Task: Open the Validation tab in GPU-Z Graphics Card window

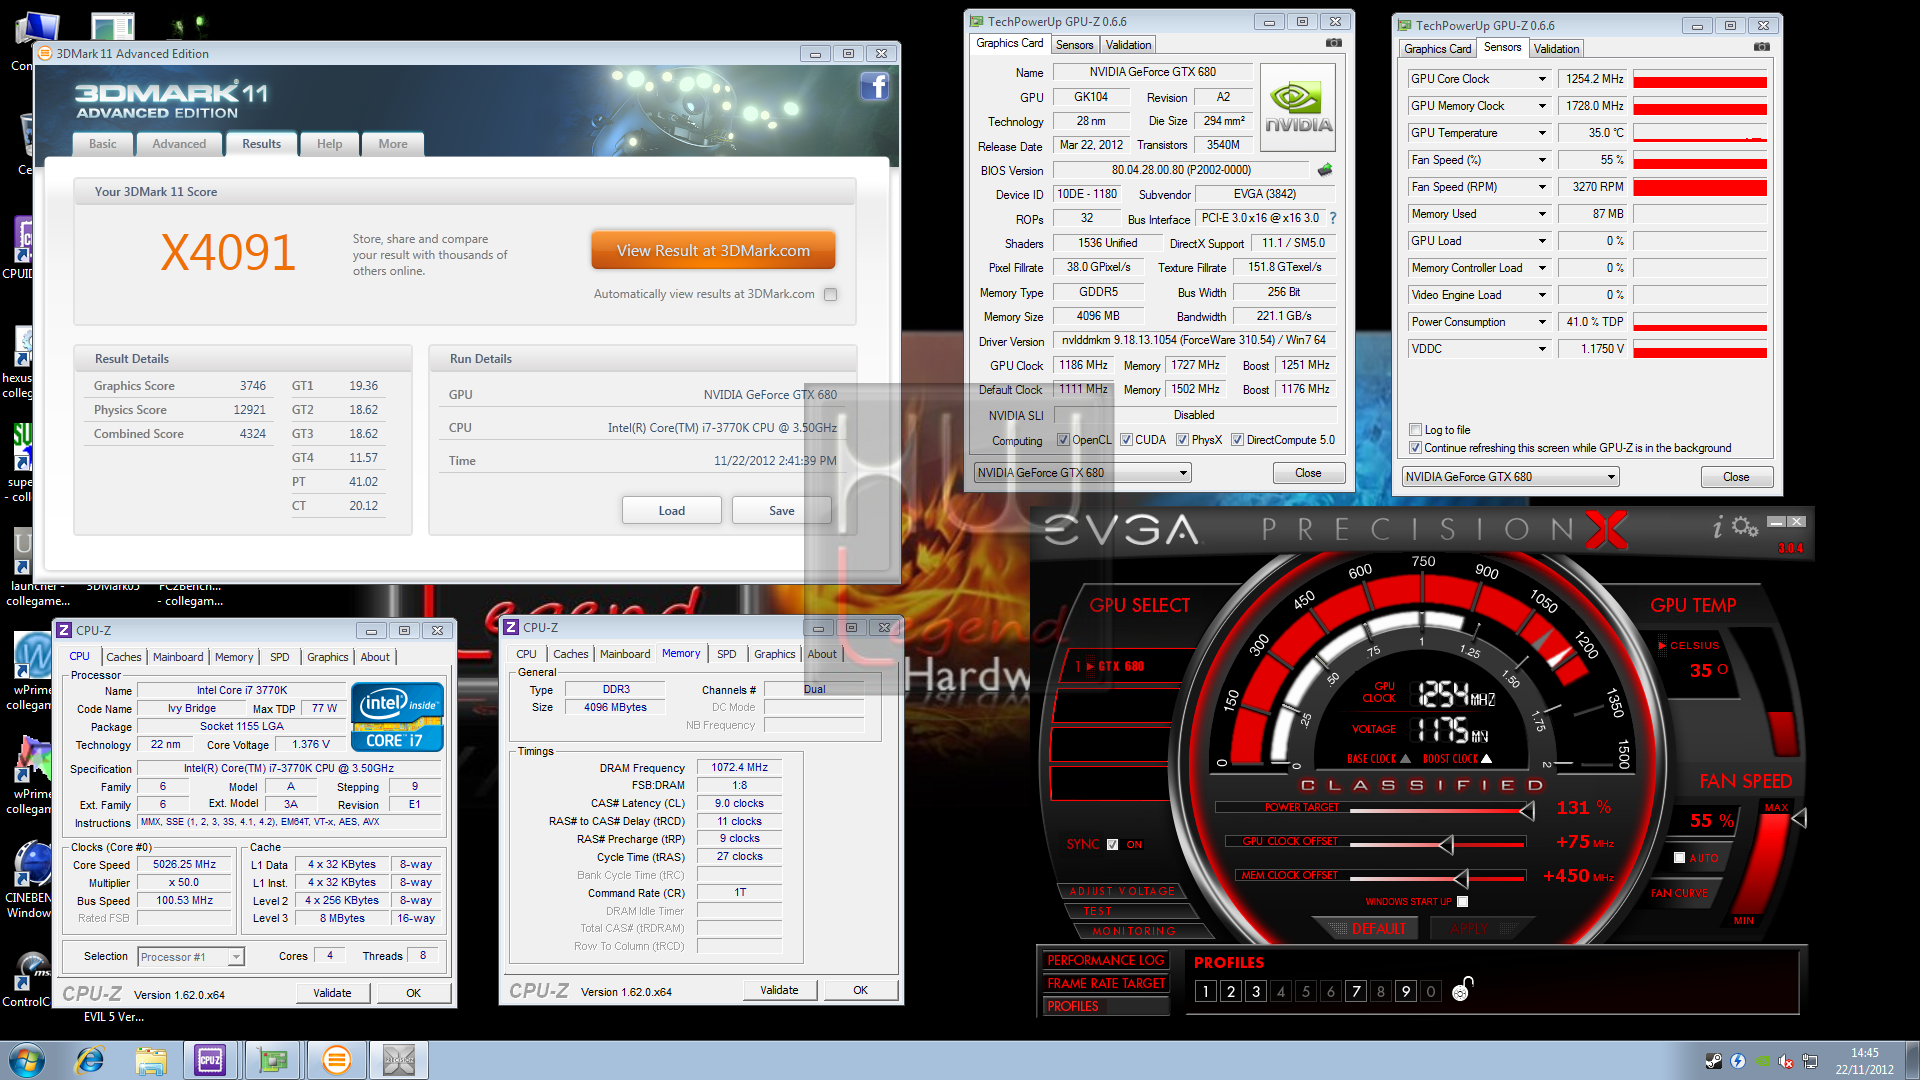Action: coord(1128,45)
